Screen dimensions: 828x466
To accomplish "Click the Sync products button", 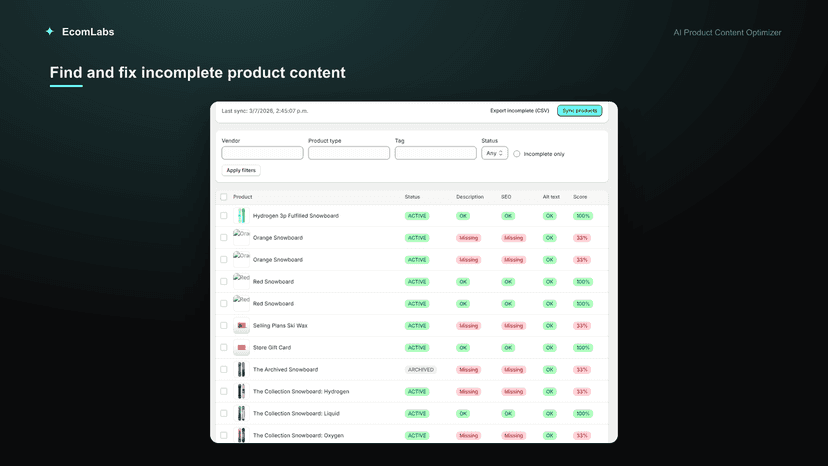I will (x=579, y=110).
